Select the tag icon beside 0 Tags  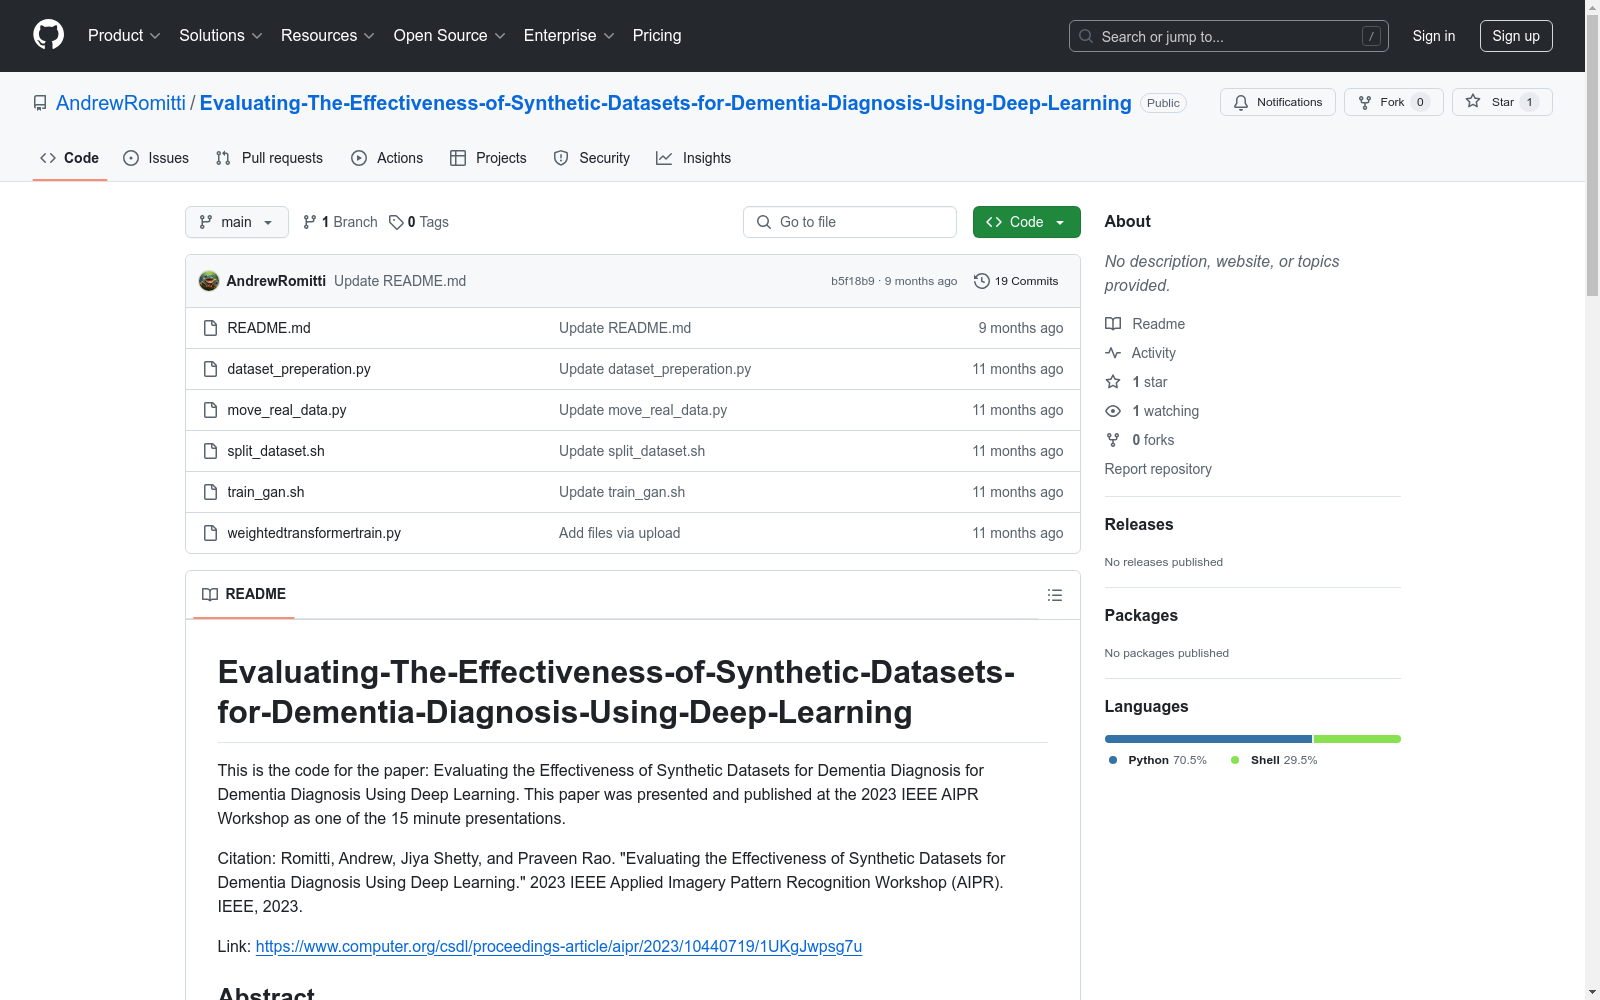396,222
